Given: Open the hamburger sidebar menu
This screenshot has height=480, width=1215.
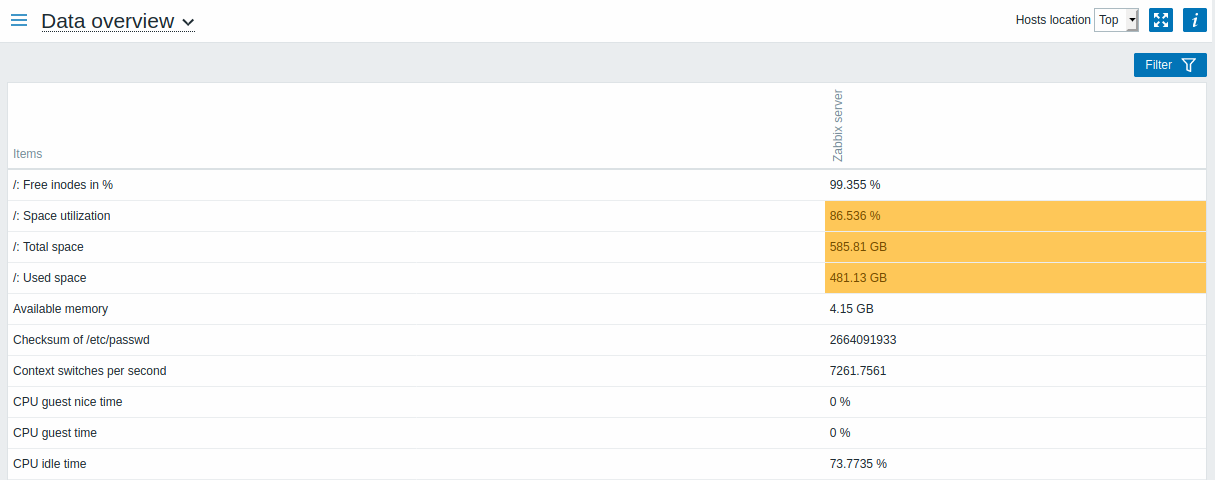Looking at the screenshot, I should 19,20.
